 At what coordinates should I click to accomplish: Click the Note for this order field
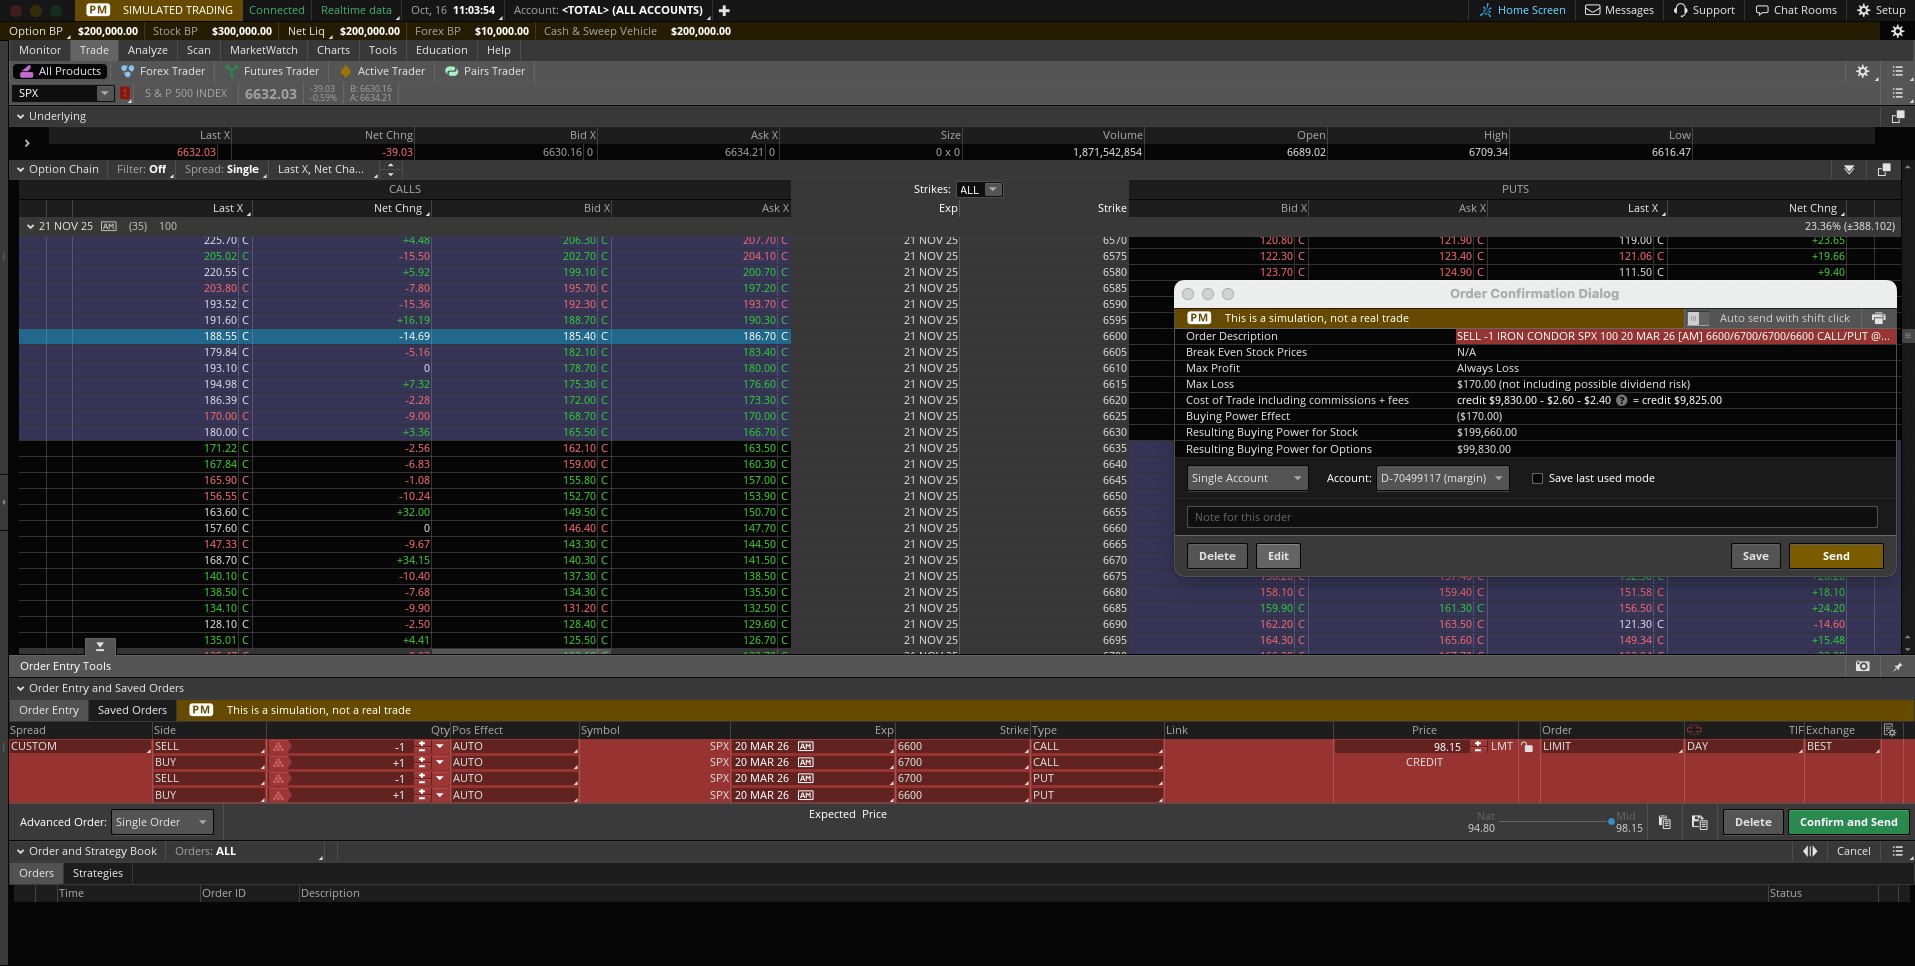(1531, 517)
